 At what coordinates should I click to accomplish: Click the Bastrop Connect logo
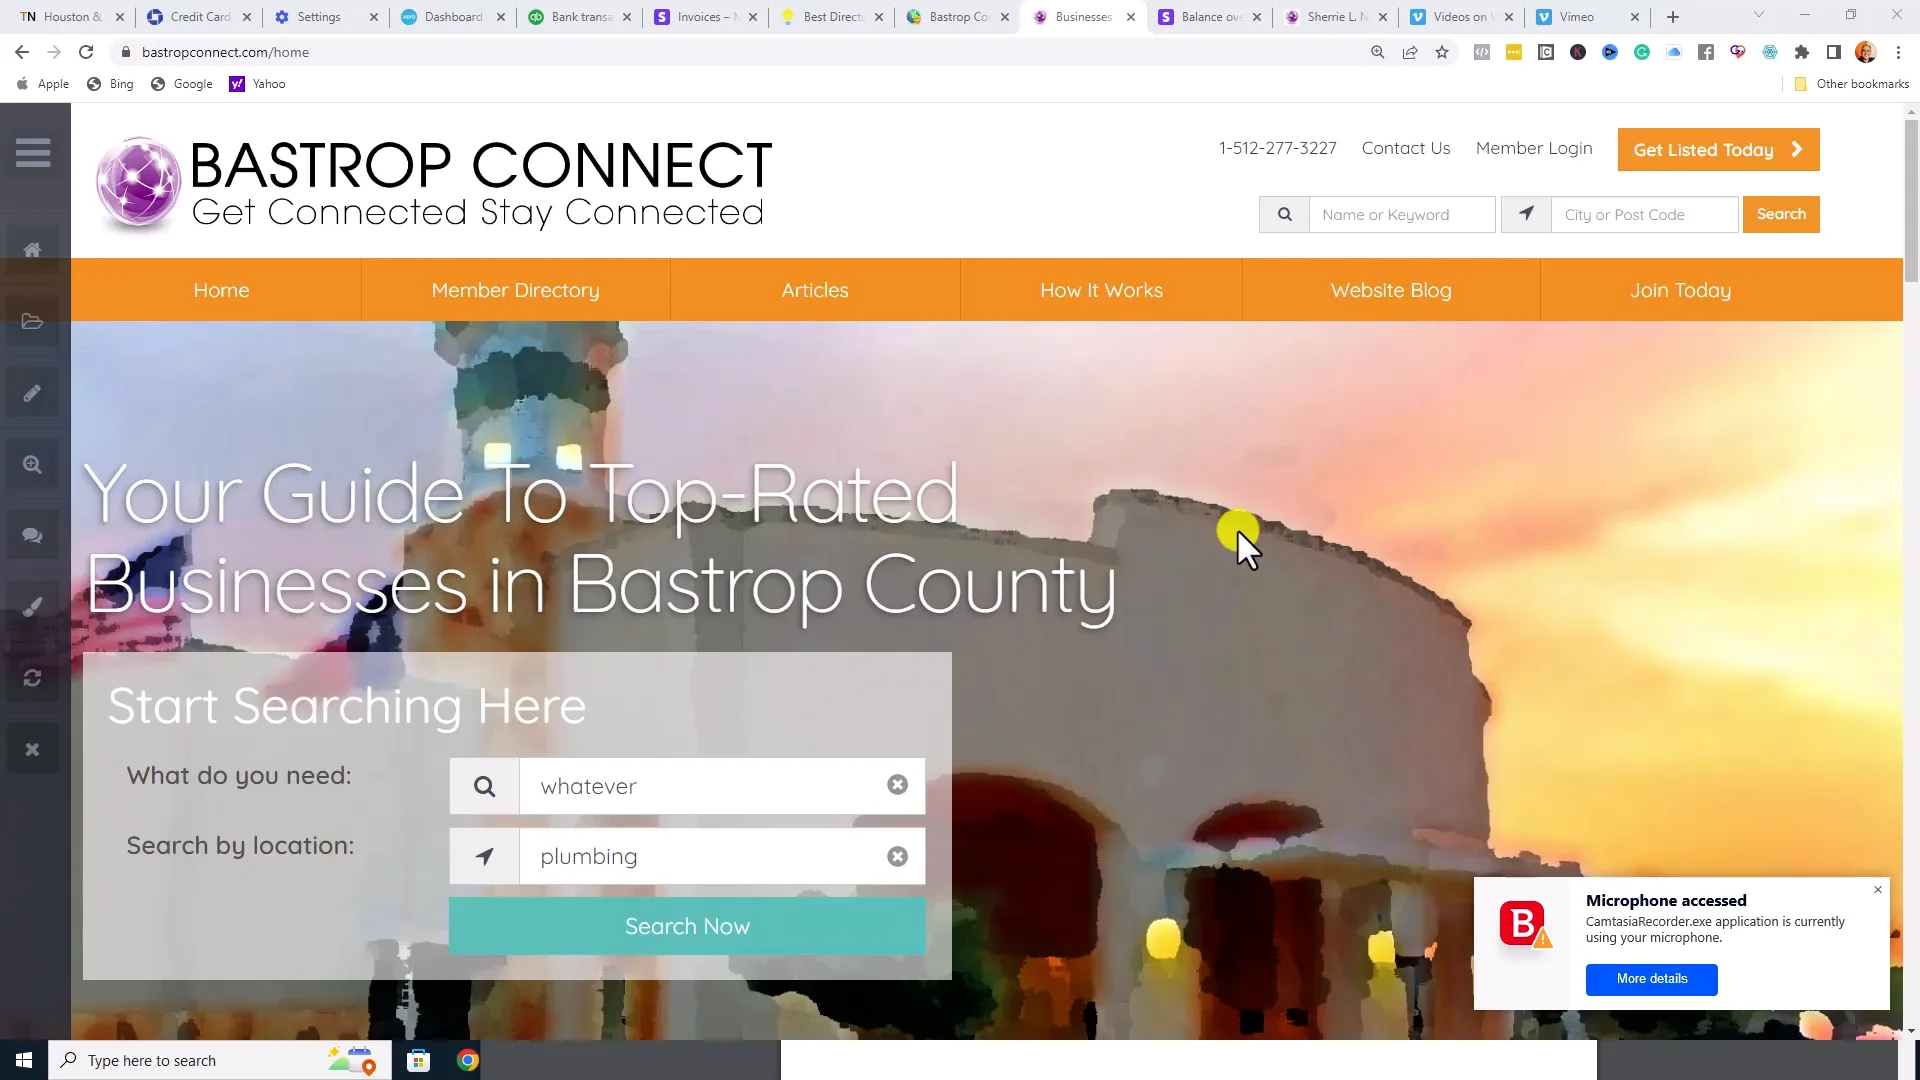point(434,185)
